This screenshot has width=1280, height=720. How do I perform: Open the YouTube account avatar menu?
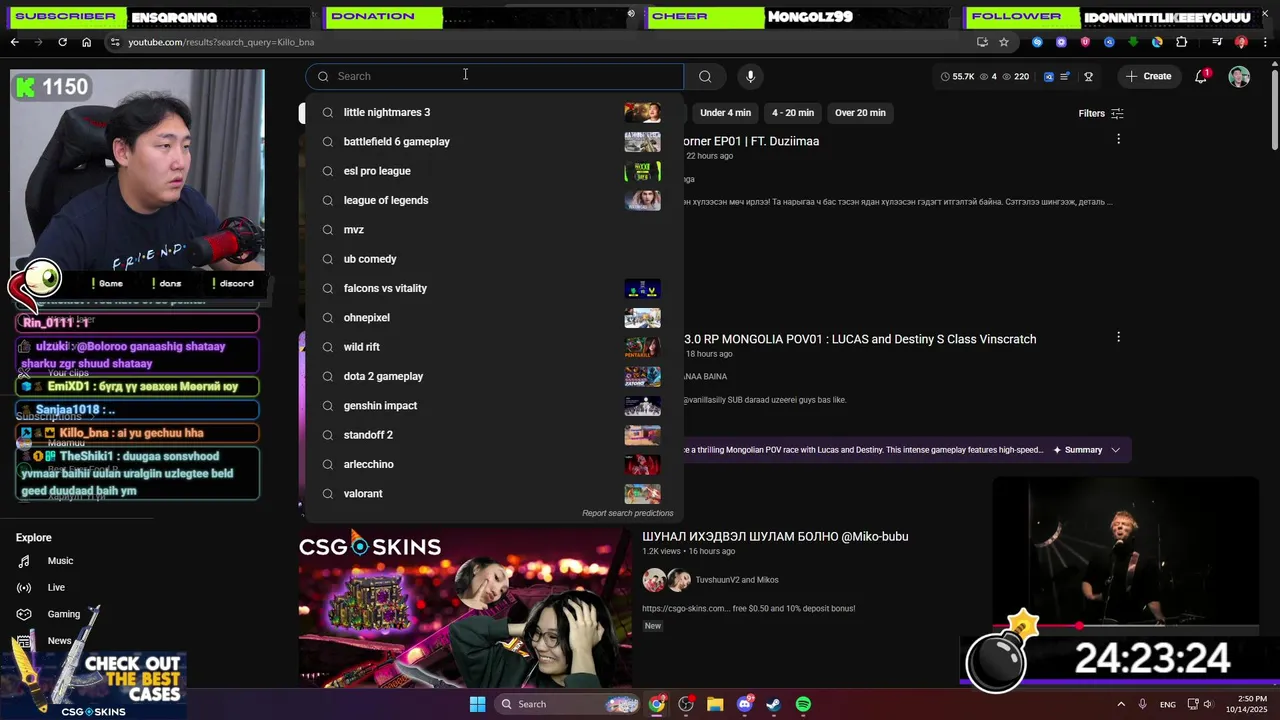[1239, 76]
